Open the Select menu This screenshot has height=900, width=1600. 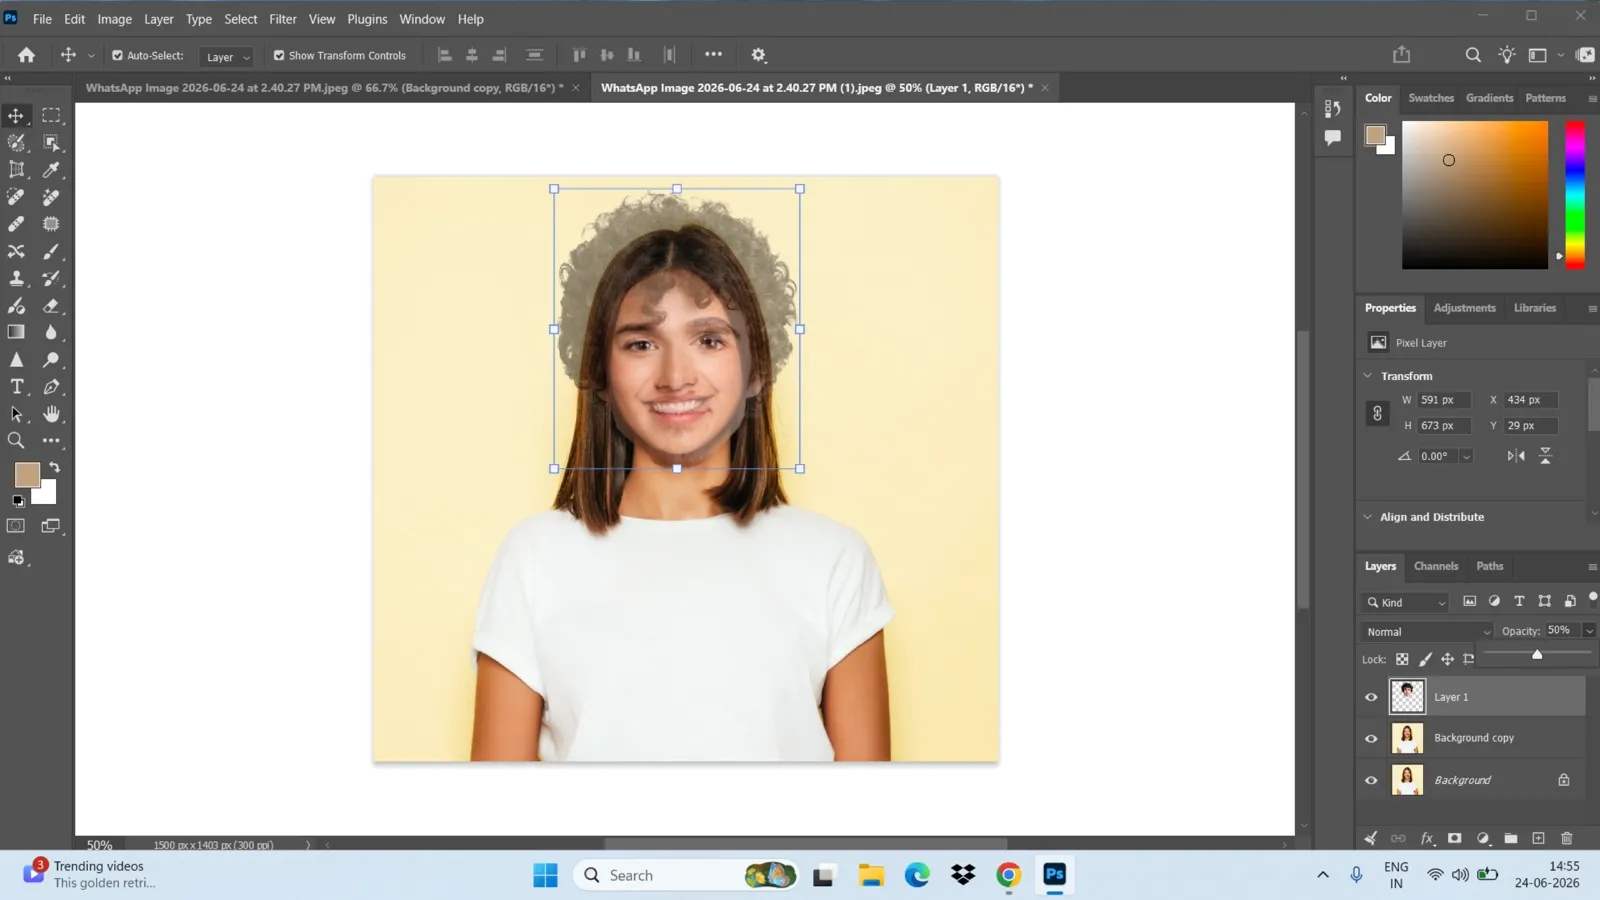click(240, 19)
